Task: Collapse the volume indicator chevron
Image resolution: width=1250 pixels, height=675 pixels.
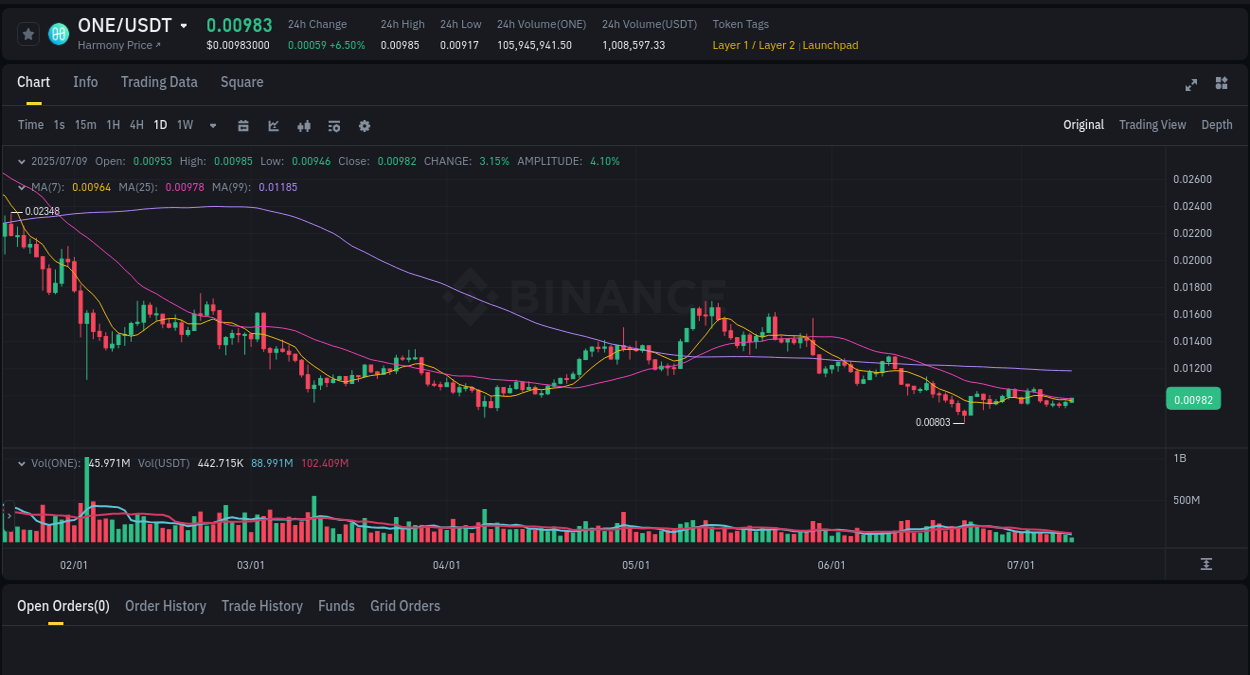Action: [20, 462]
